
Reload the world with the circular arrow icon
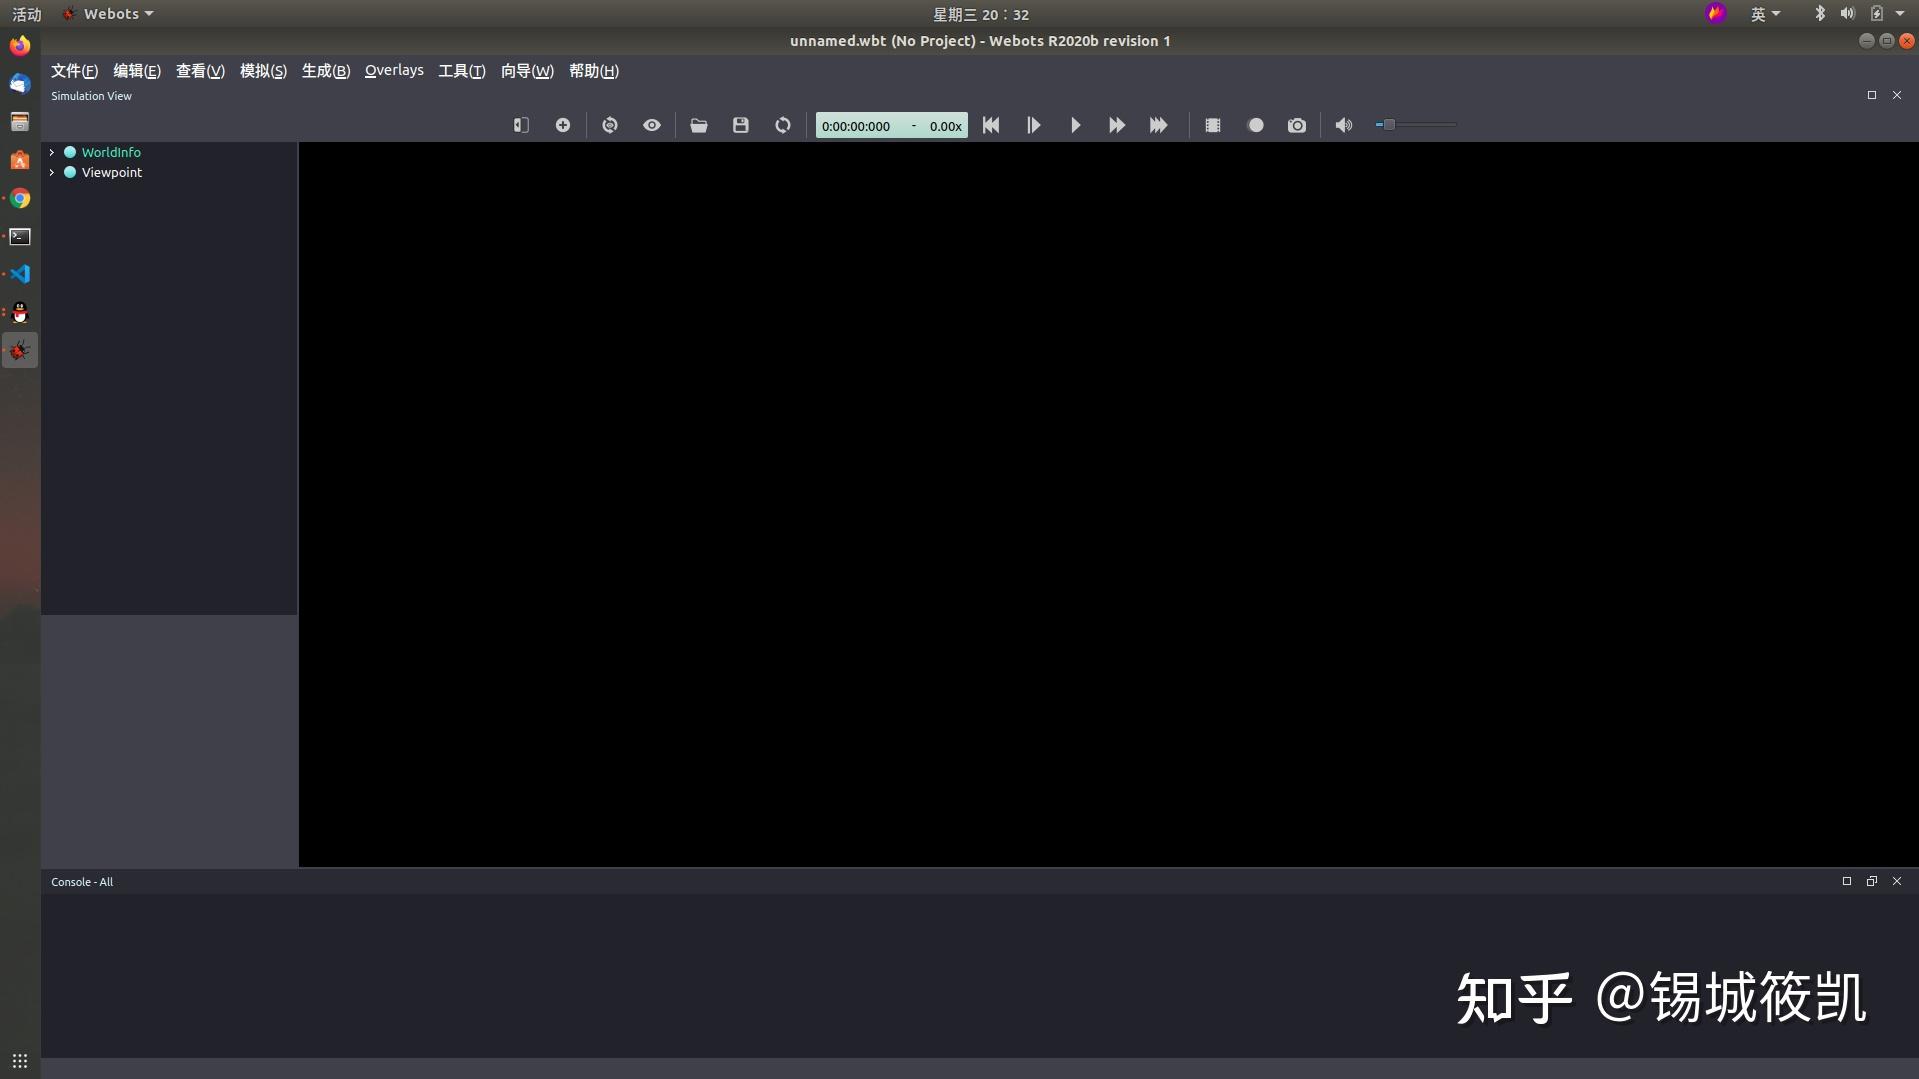click(782, 125)
